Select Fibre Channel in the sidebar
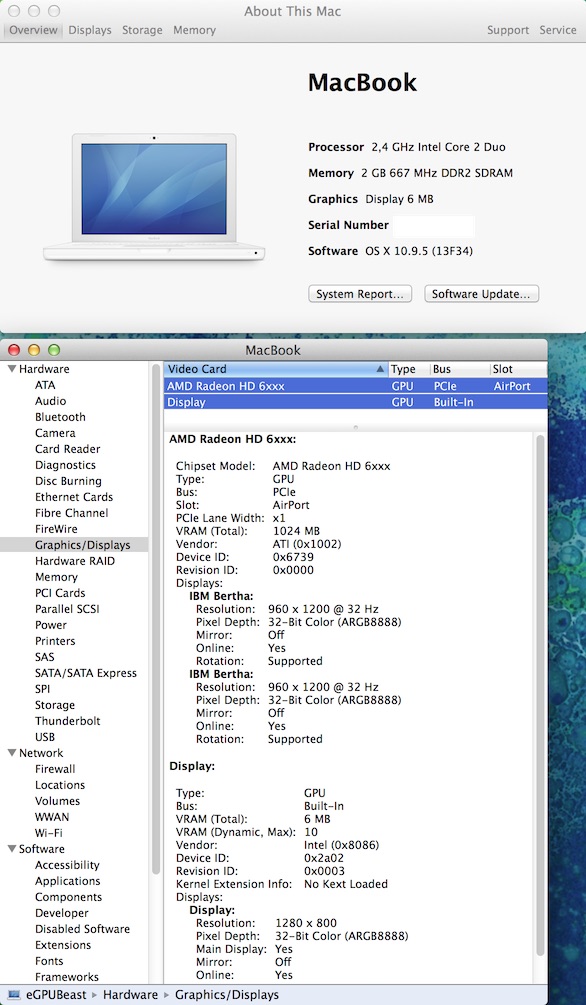Image resolution: width=586 pixels, height=1005 pixels. coord(72,513)
